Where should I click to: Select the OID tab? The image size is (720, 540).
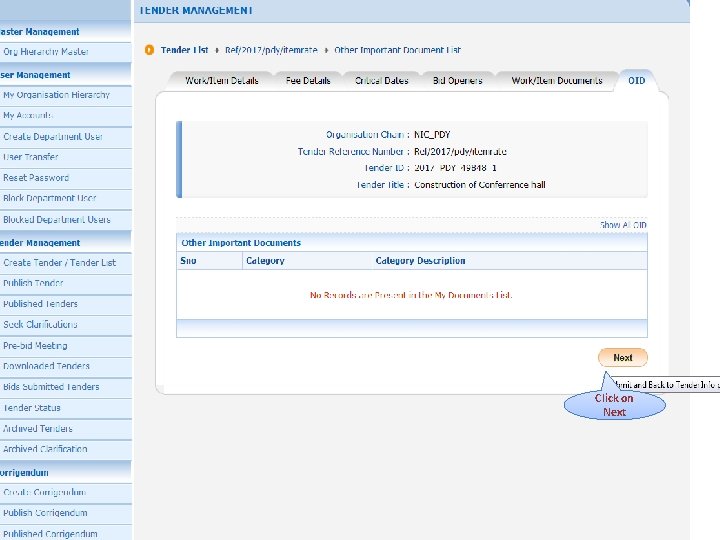636,81
